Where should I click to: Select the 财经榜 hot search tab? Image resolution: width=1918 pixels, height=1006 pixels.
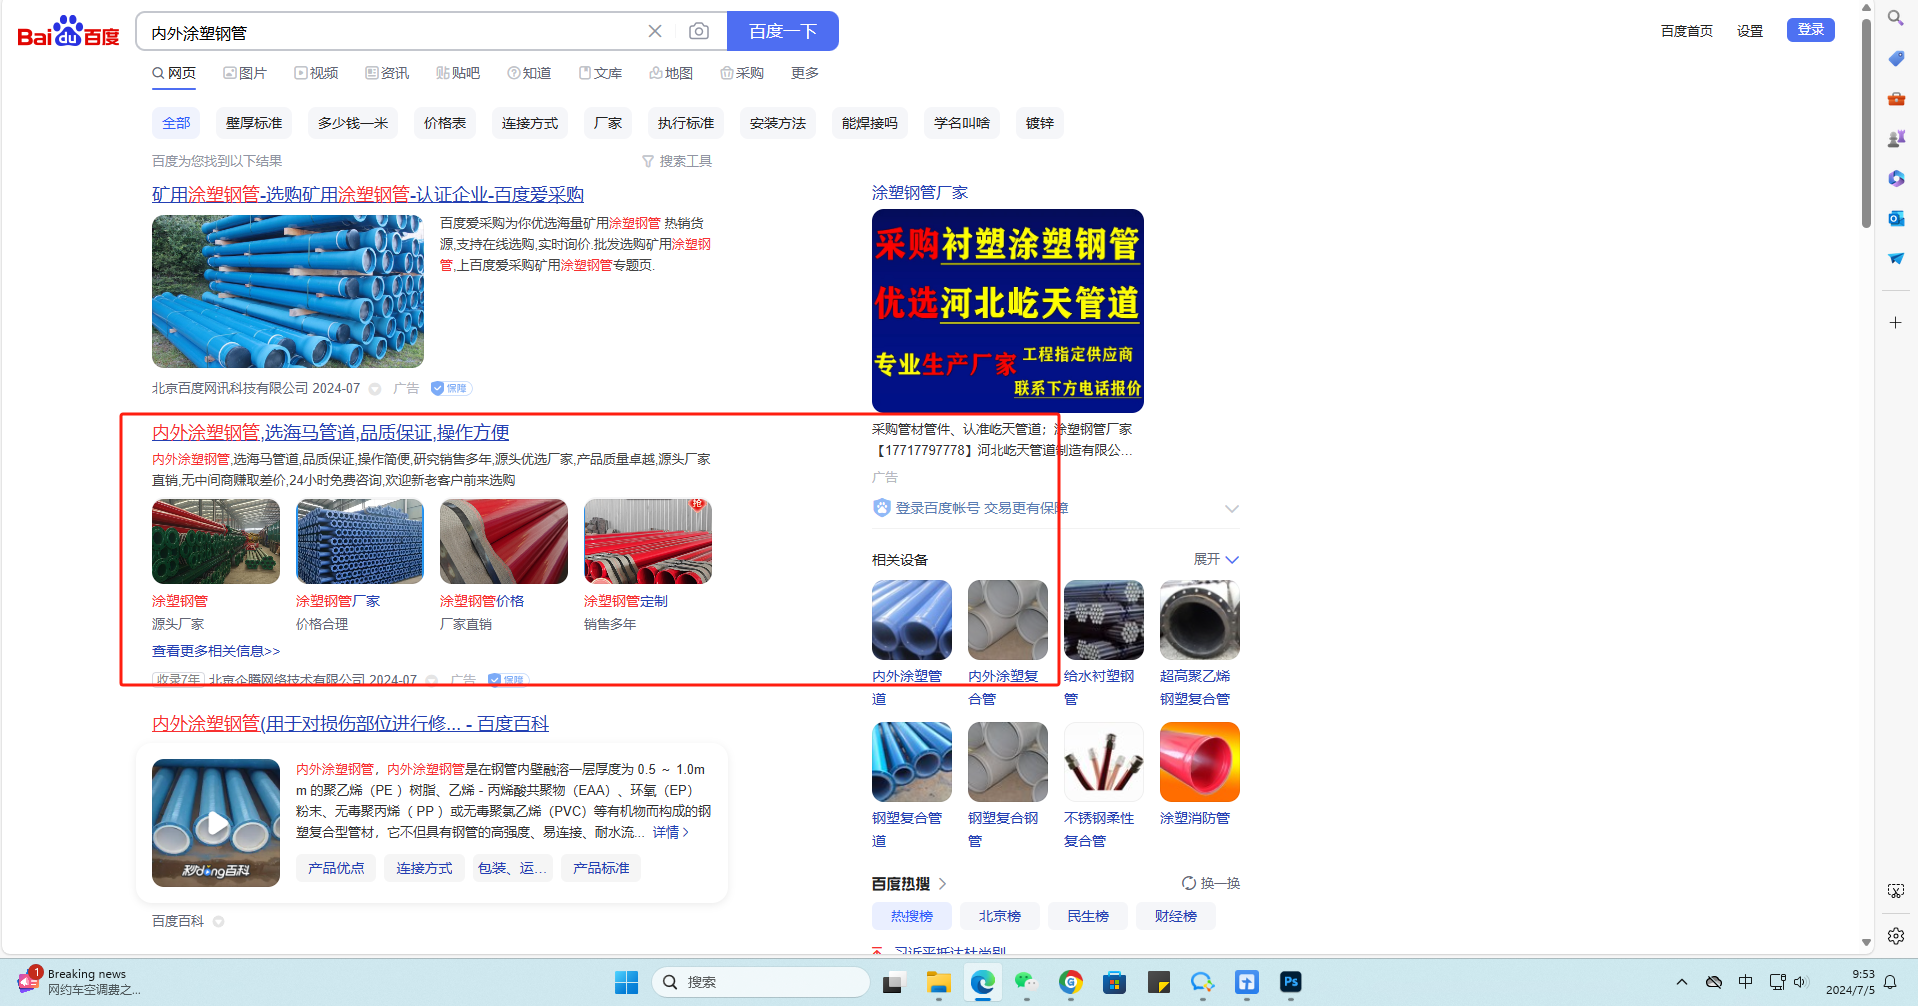[1176, 916]
